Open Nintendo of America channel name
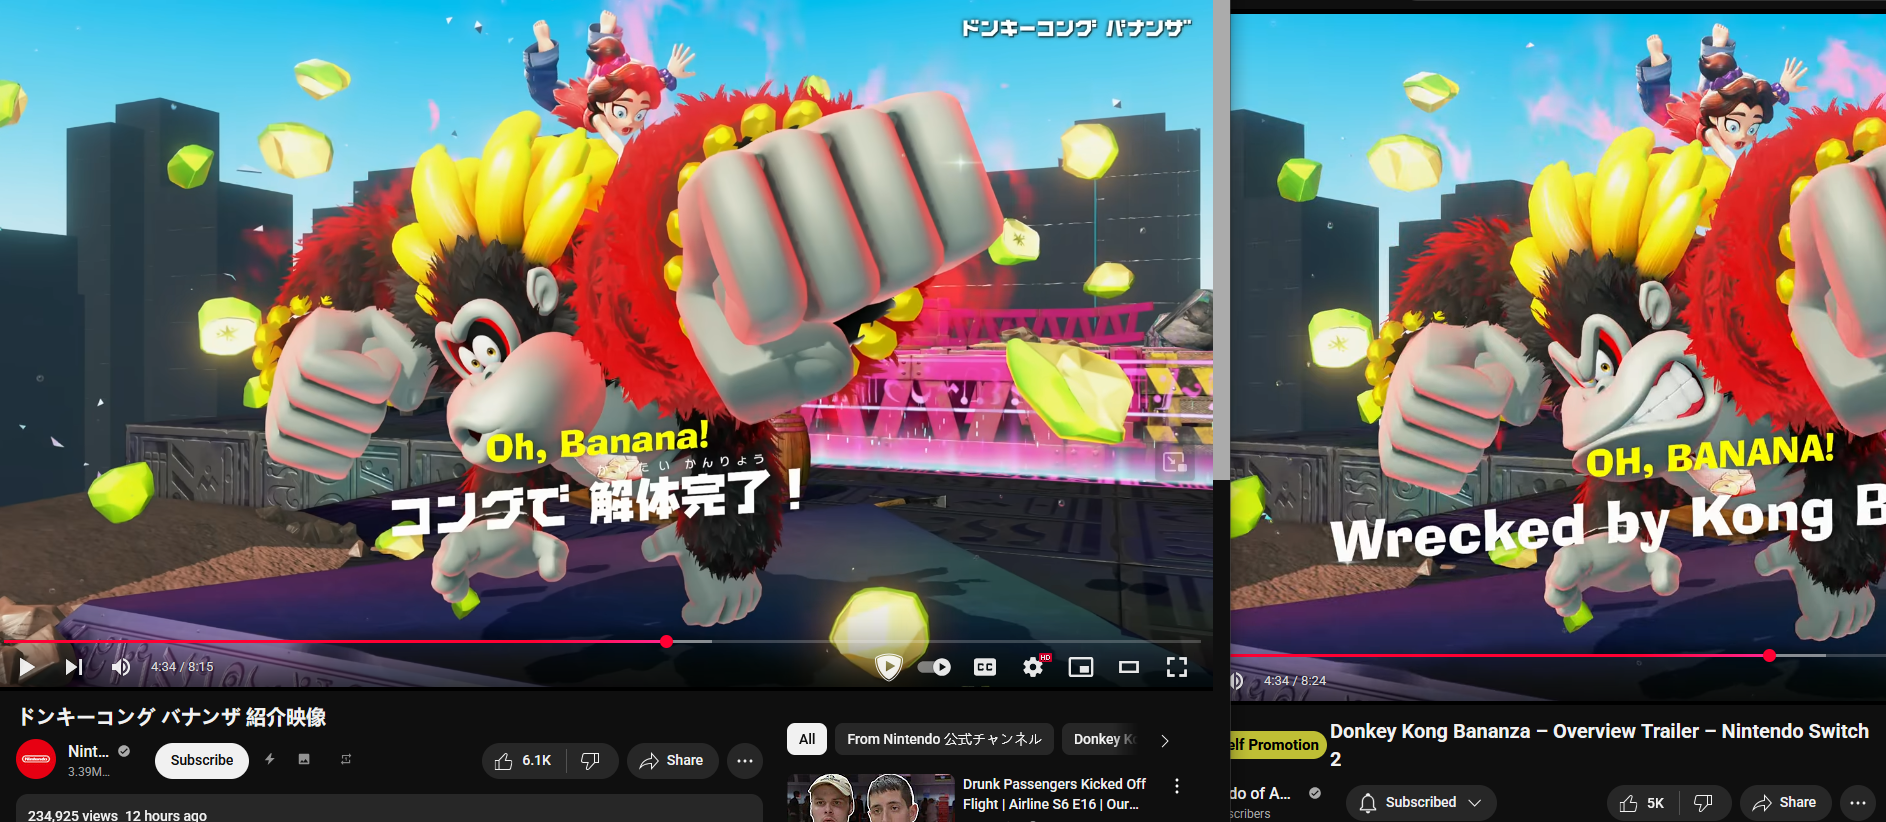The height and width of the screenshot is (822, 1886). pyautogui.click(x=1260, y=793)
